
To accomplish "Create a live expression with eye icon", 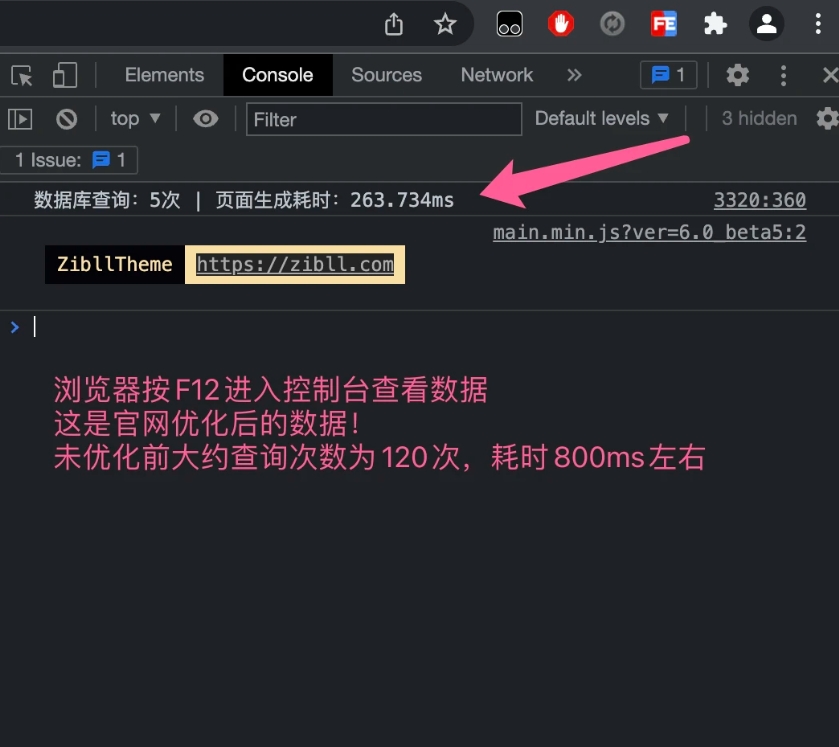I will click(205, 119).
